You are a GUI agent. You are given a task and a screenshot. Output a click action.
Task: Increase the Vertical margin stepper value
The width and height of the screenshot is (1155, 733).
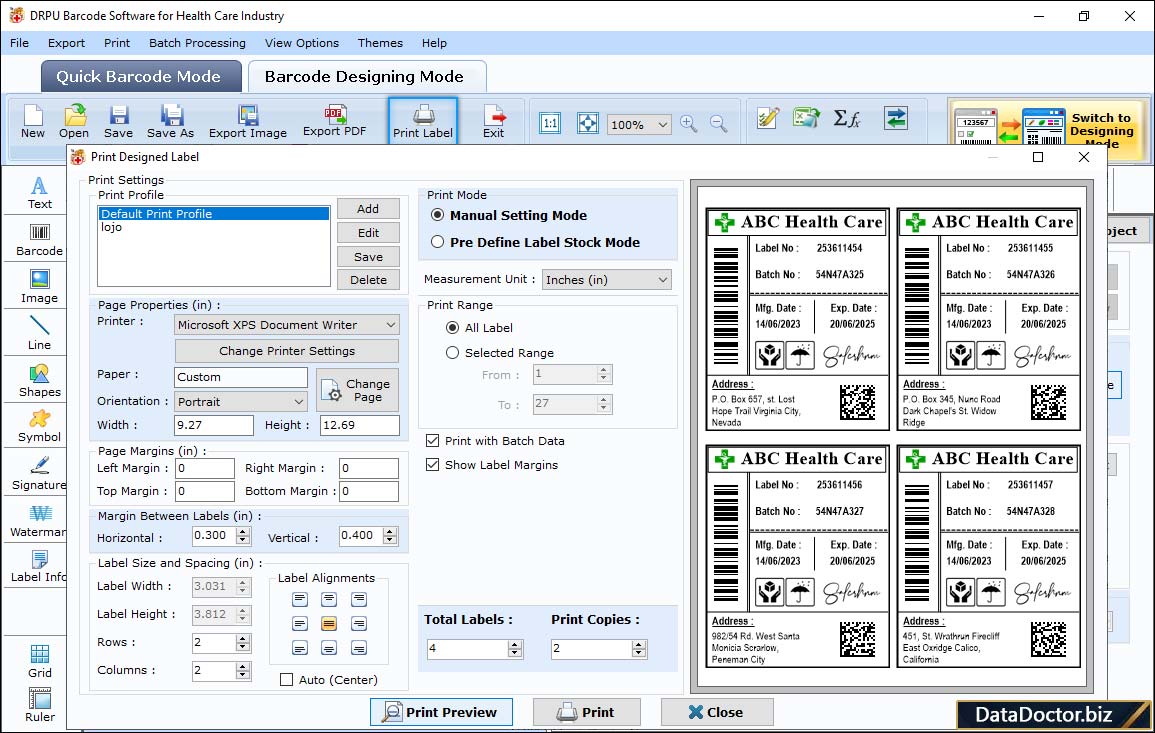(390, 531)
